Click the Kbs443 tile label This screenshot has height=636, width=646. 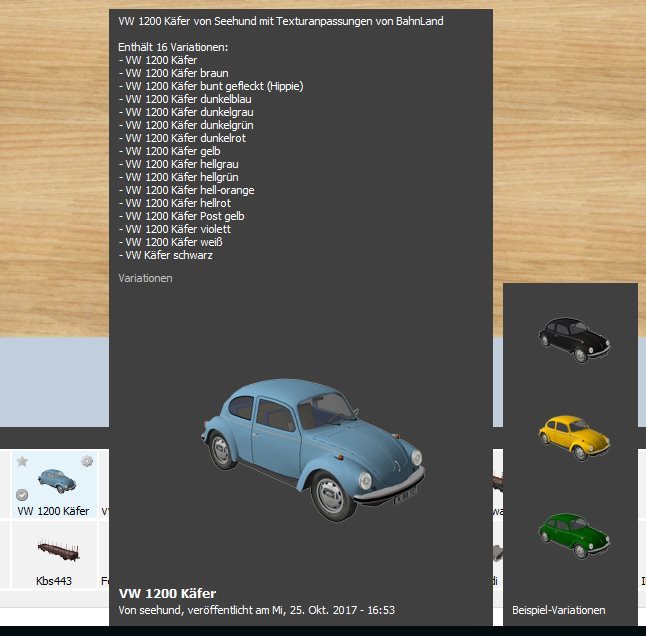[54, 581]
